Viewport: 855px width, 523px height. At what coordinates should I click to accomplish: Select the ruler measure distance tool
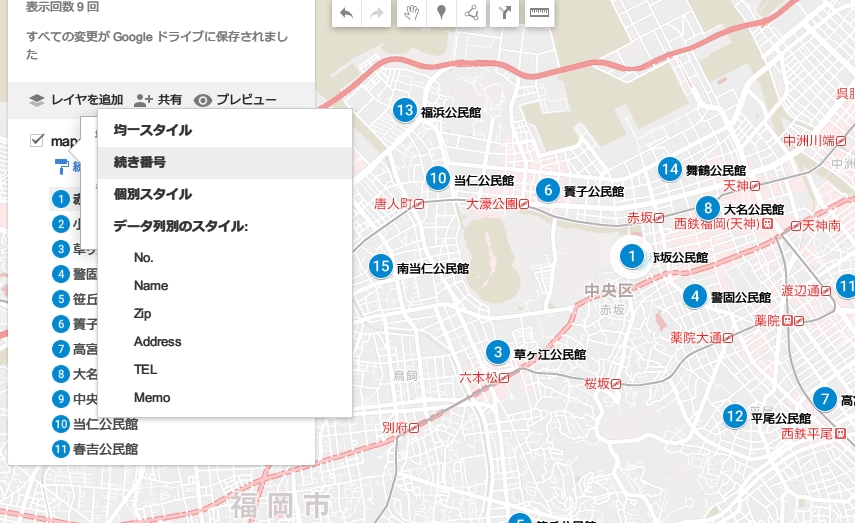tap(540, 13)
